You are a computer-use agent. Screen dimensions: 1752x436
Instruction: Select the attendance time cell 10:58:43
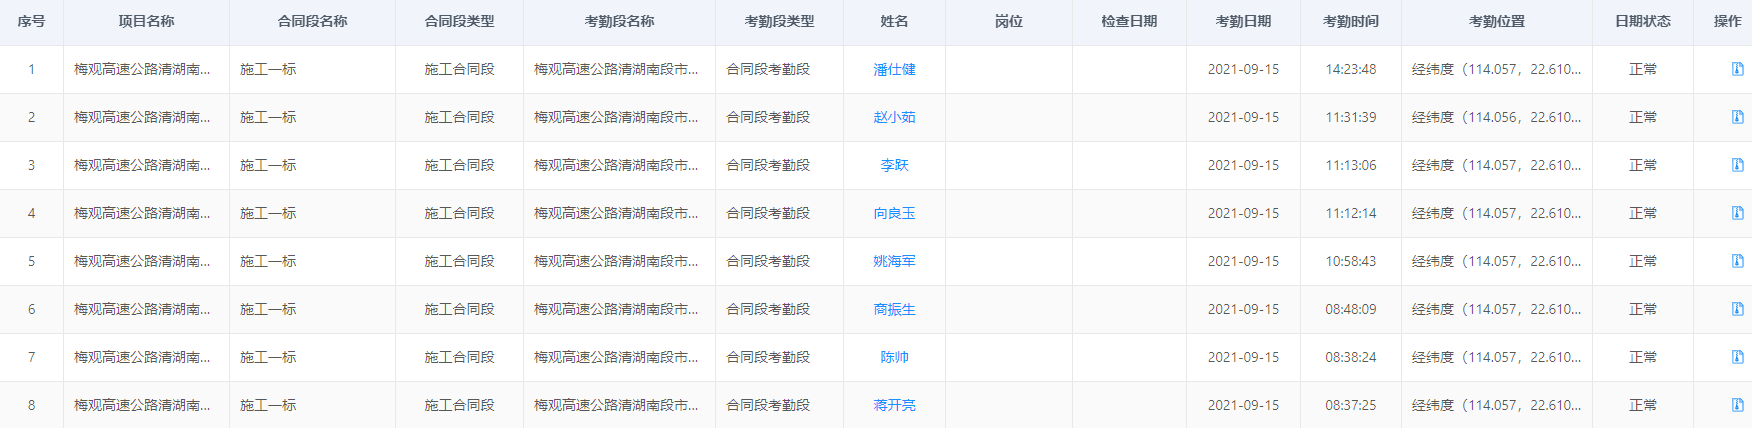pos(1350,261)
